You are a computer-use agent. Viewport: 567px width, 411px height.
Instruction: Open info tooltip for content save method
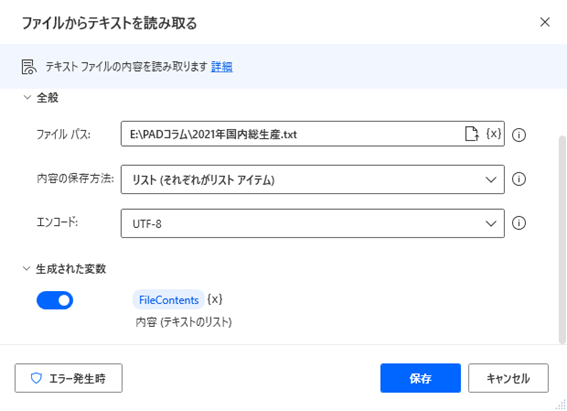519,179
